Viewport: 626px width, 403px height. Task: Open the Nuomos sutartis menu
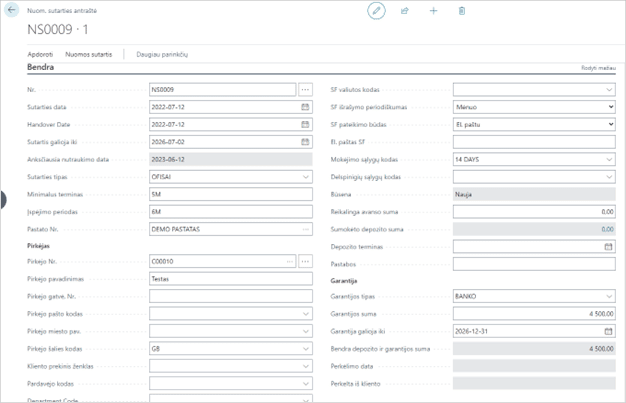point(88,53)
